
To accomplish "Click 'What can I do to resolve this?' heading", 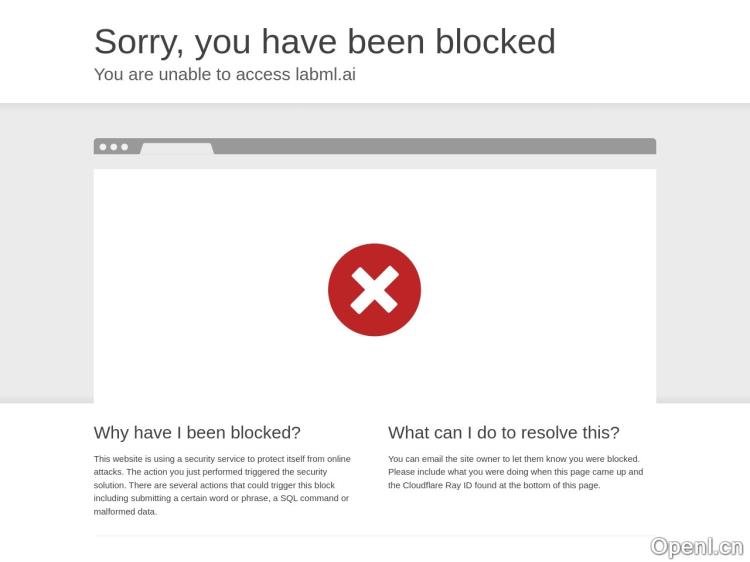I will pyautogui.click(x=504, y=432).
